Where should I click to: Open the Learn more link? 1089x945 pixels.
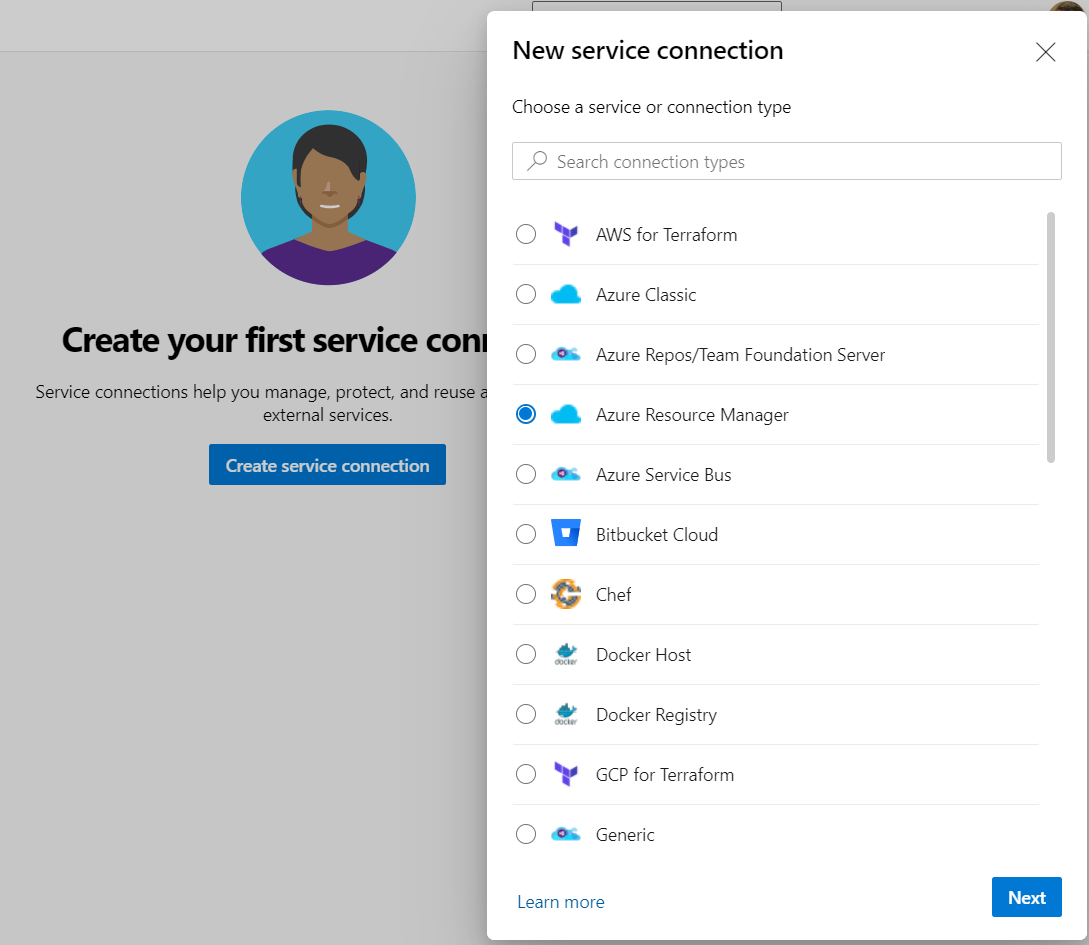click(x=560, y=902)
